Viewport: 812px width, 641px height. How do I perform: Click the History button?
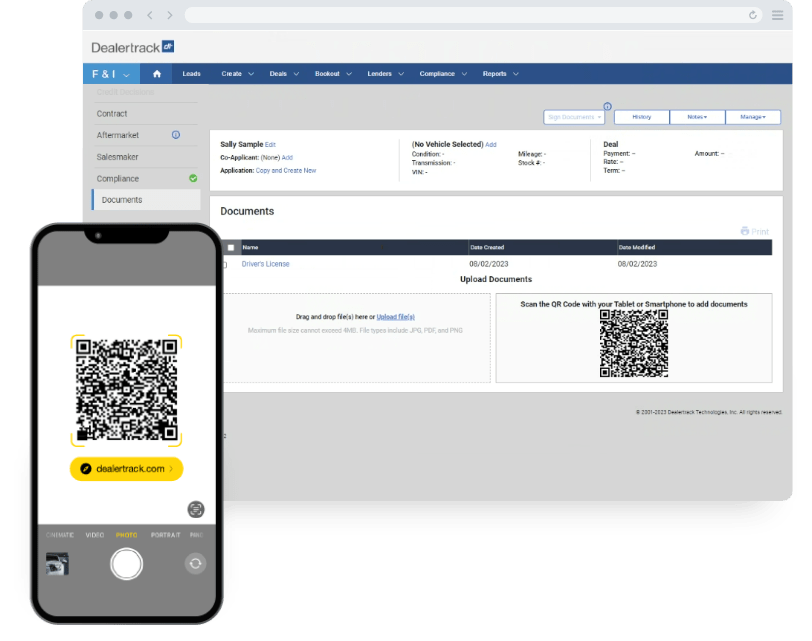click(x=642, y=117)
